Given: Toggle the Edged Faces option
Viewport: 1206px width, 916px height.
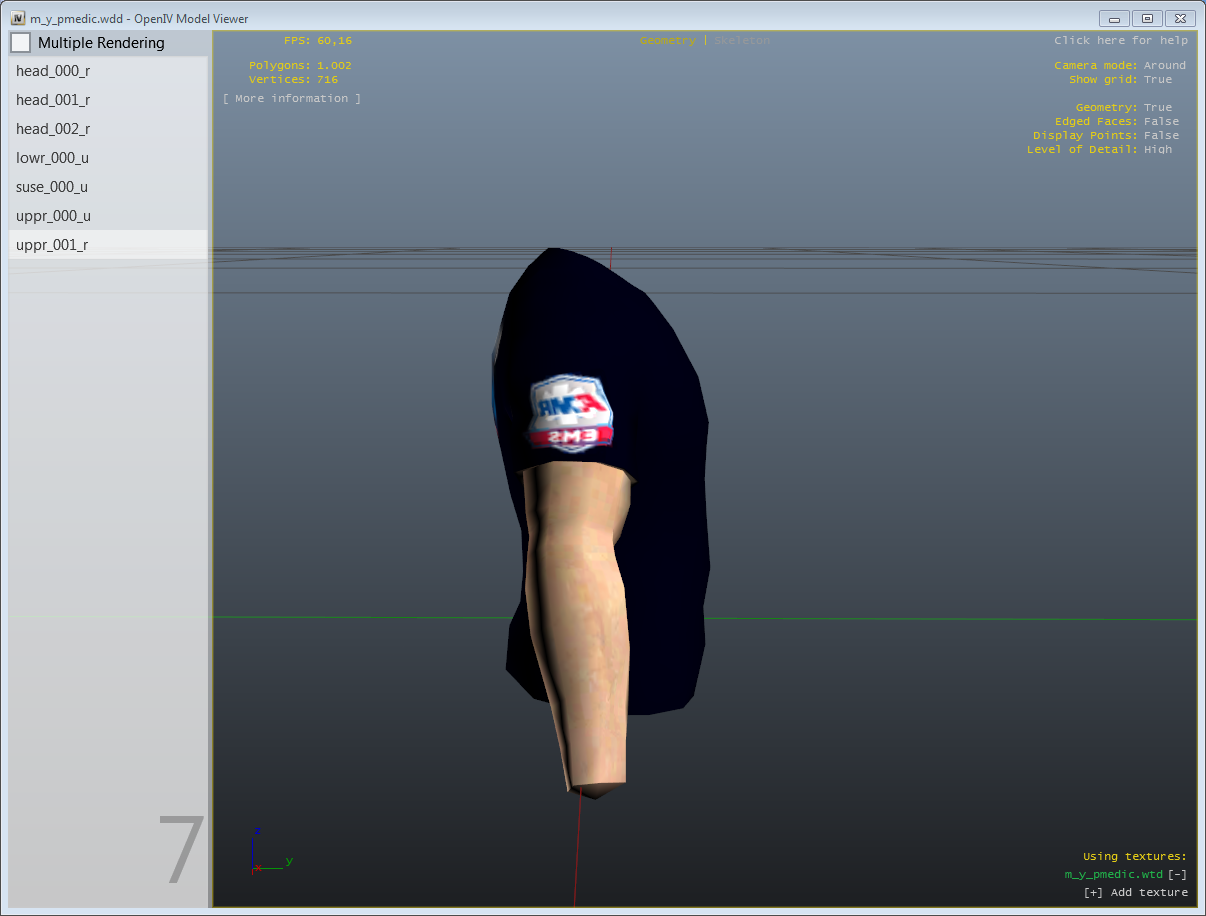Looking at the screenshot, I should pyautogui.click(x=1161, y=122).
